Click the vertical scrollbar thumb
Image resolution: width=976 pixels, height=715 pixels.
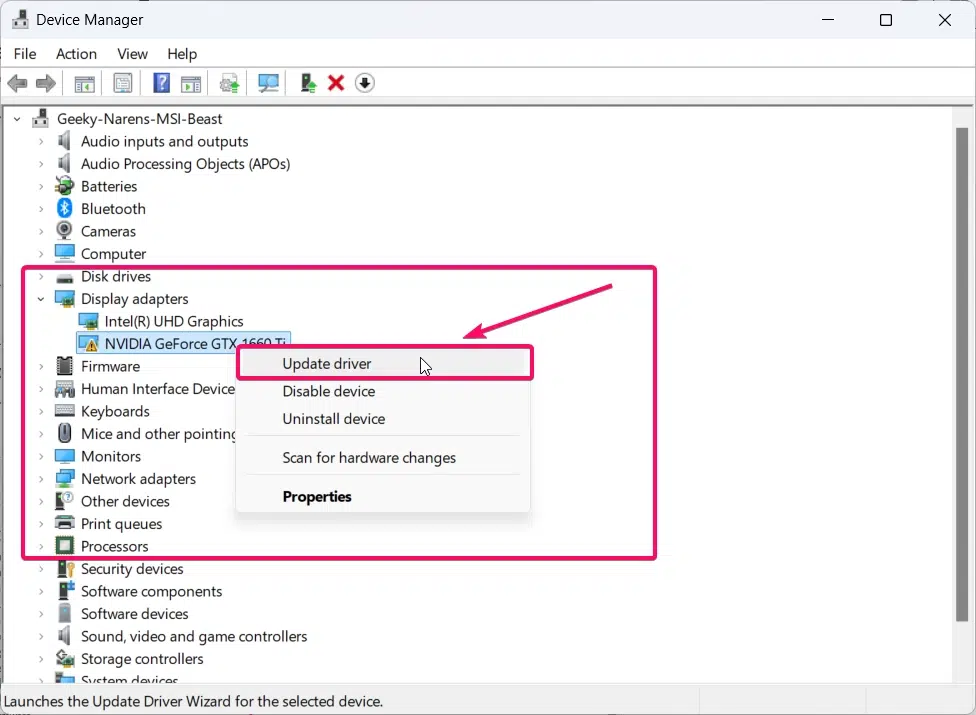pos(962,374)
